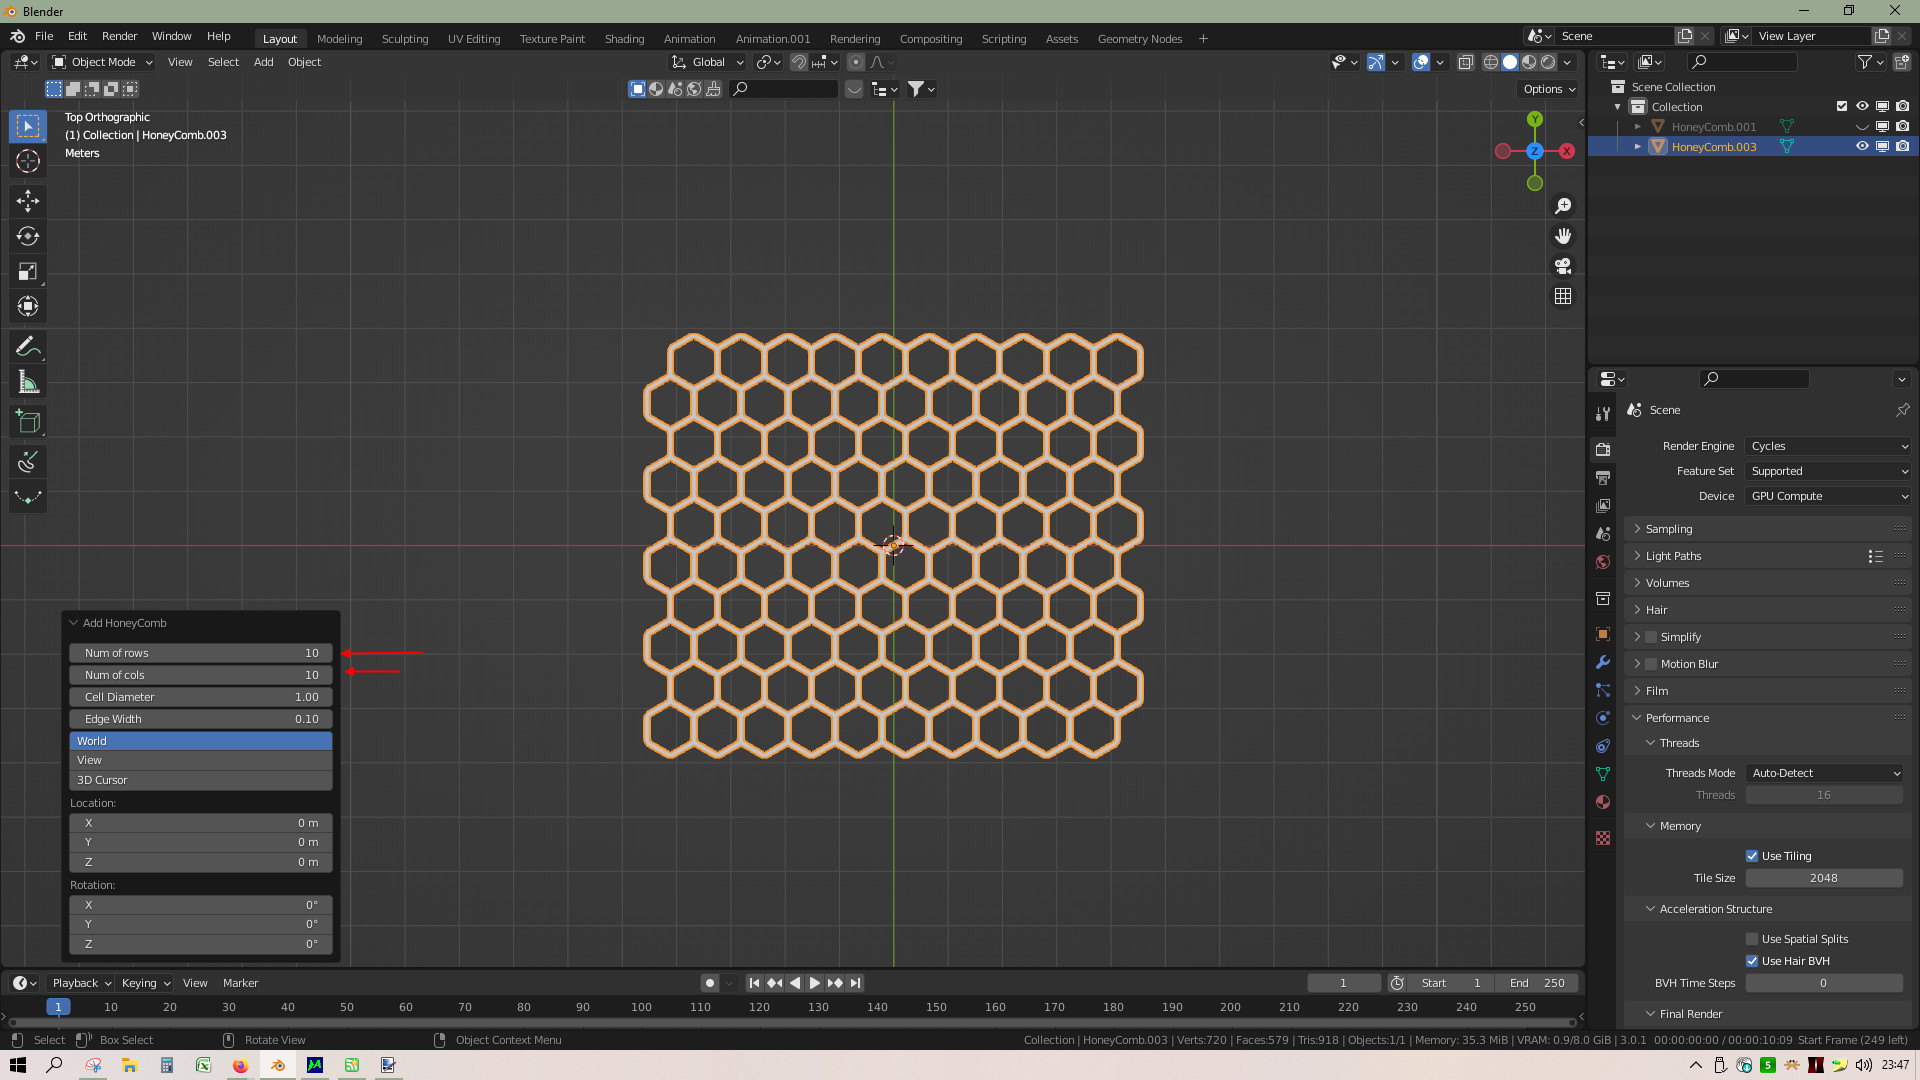Click the Num of rows field

pos(200,653)
